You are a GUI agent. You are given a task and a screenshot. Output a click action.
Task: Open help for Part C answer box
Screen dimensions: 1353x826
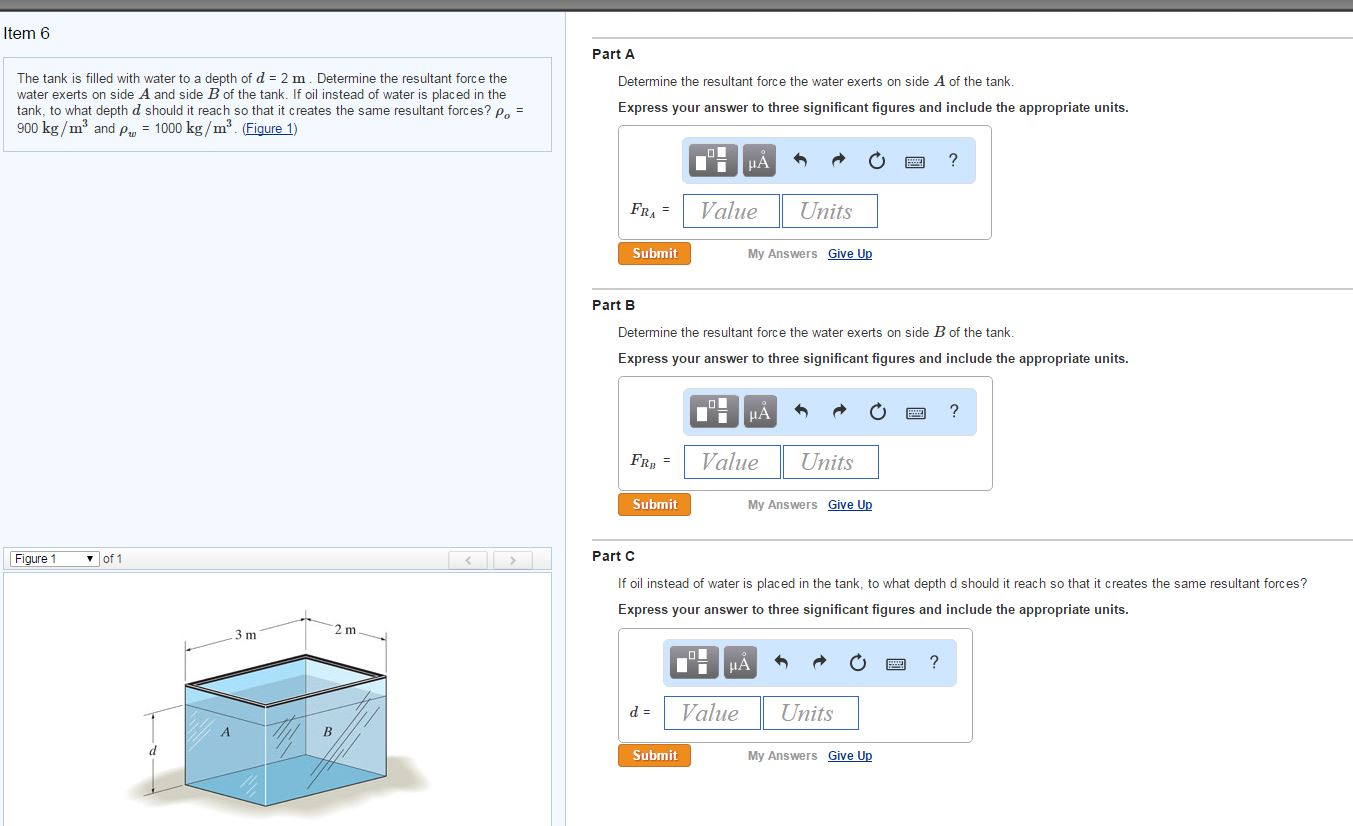(934, 662)
